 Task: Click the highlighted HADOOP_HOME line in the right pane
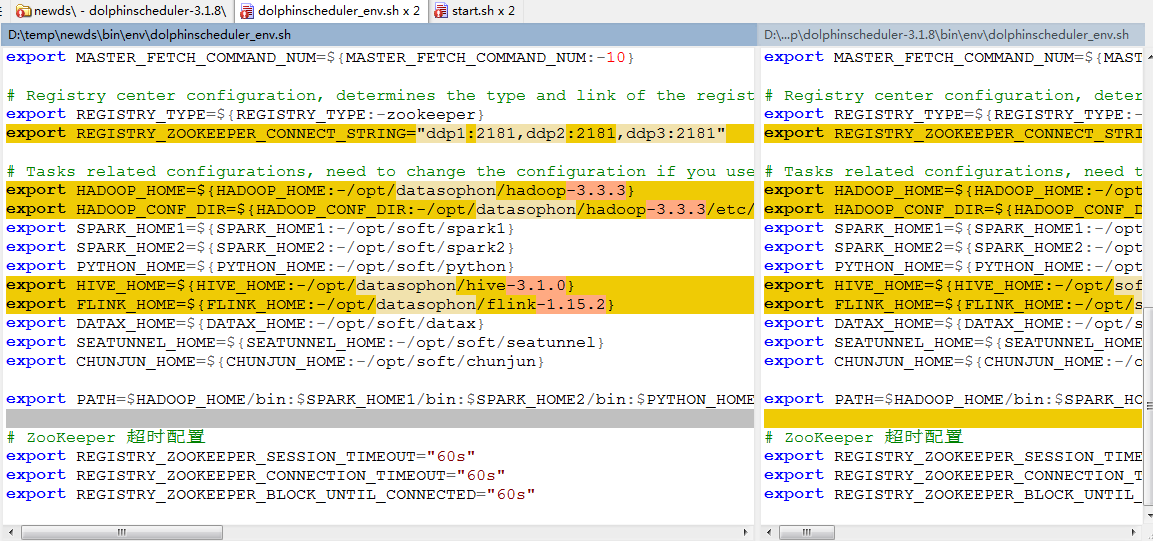tap(955, 190)
